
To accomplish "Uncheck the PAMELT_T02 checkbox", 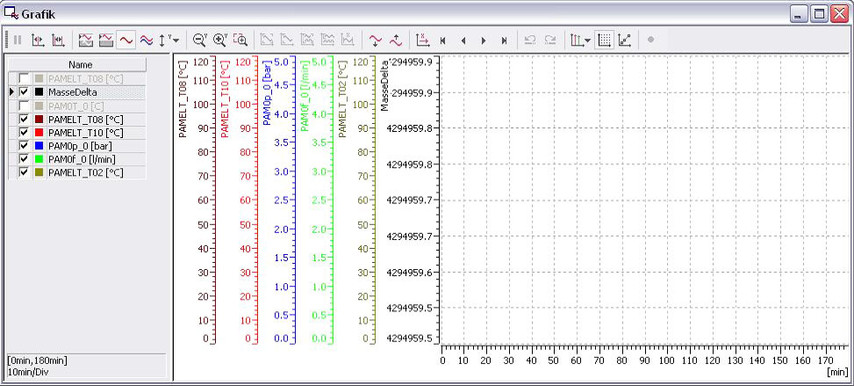I will (x=24, y=172).
